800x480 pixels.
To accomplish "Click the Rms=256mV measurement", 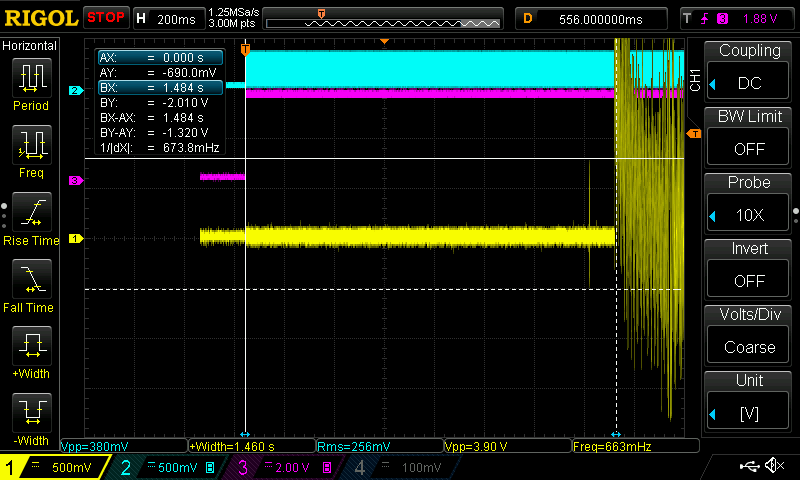I will click(x=380, y=446).
